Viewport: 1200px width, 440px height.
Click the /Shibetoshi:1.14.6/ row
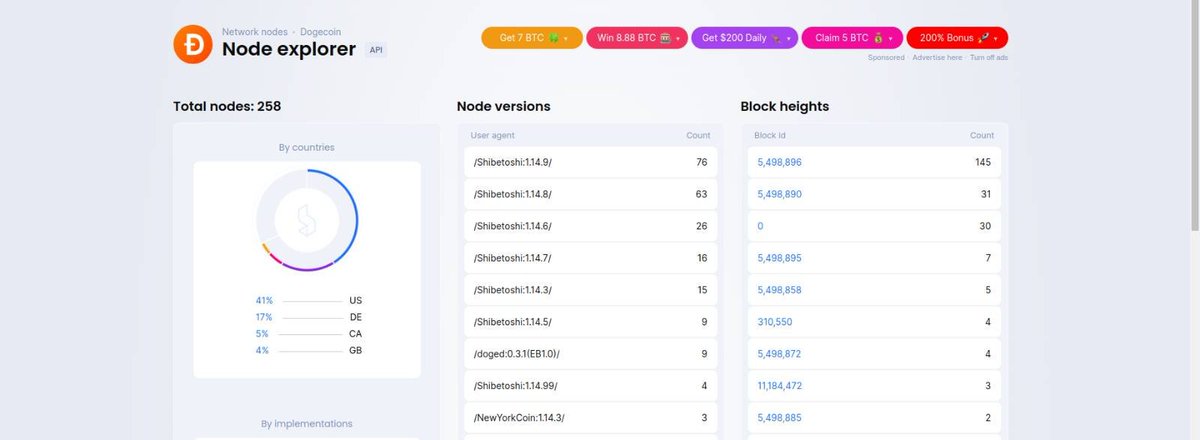590,226
